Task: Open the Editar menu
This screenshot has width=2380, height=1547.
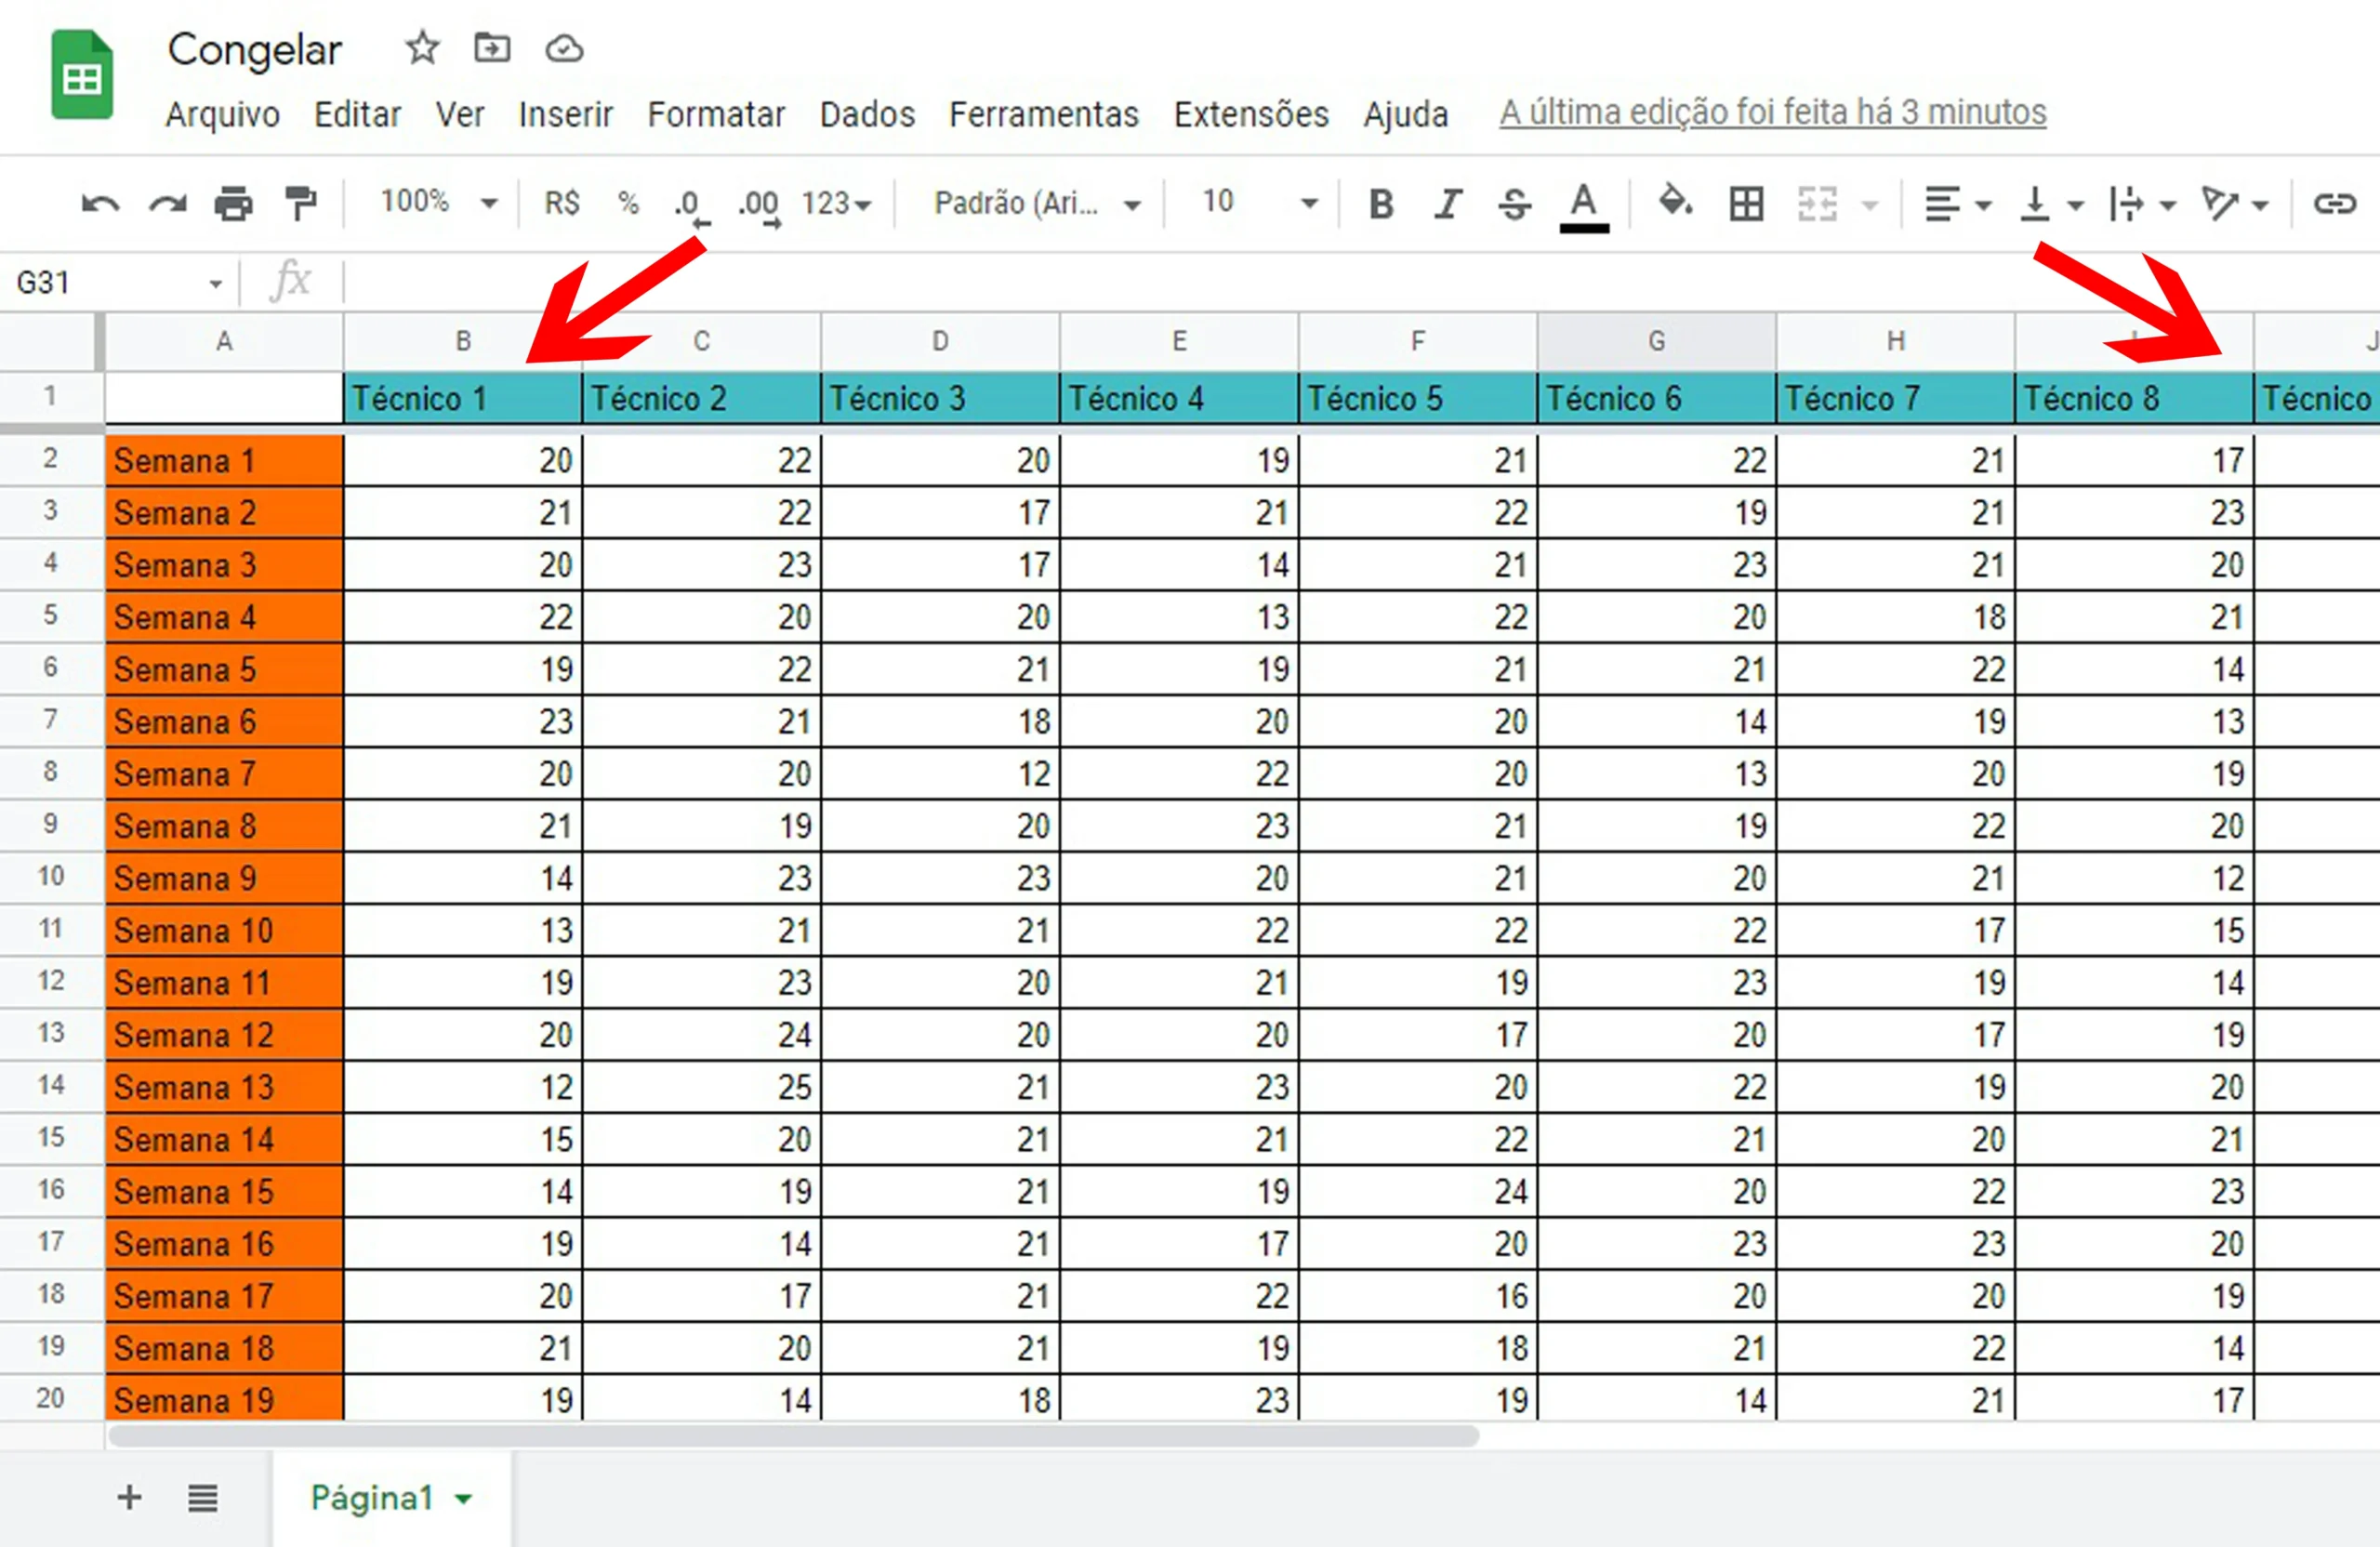Action: [357, 114]
